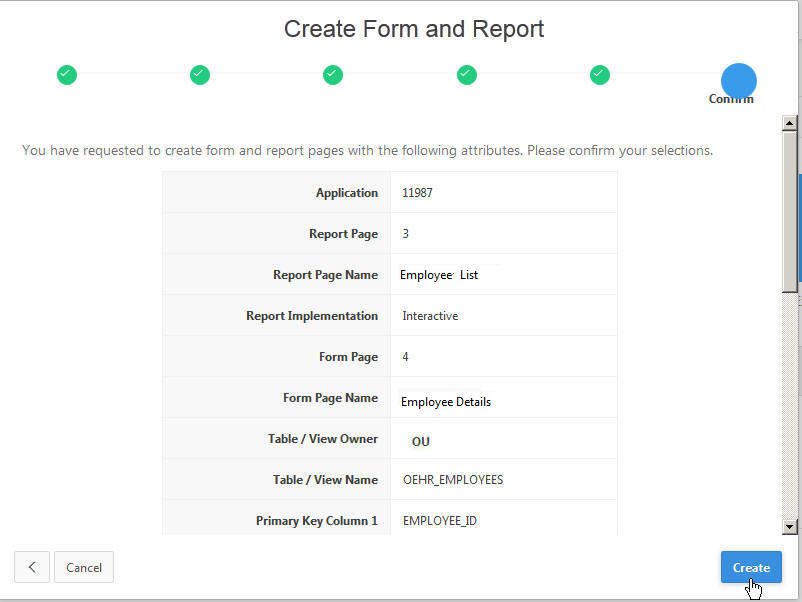
Task: Select the current Confirm step circle
Action: click(738, 80)
